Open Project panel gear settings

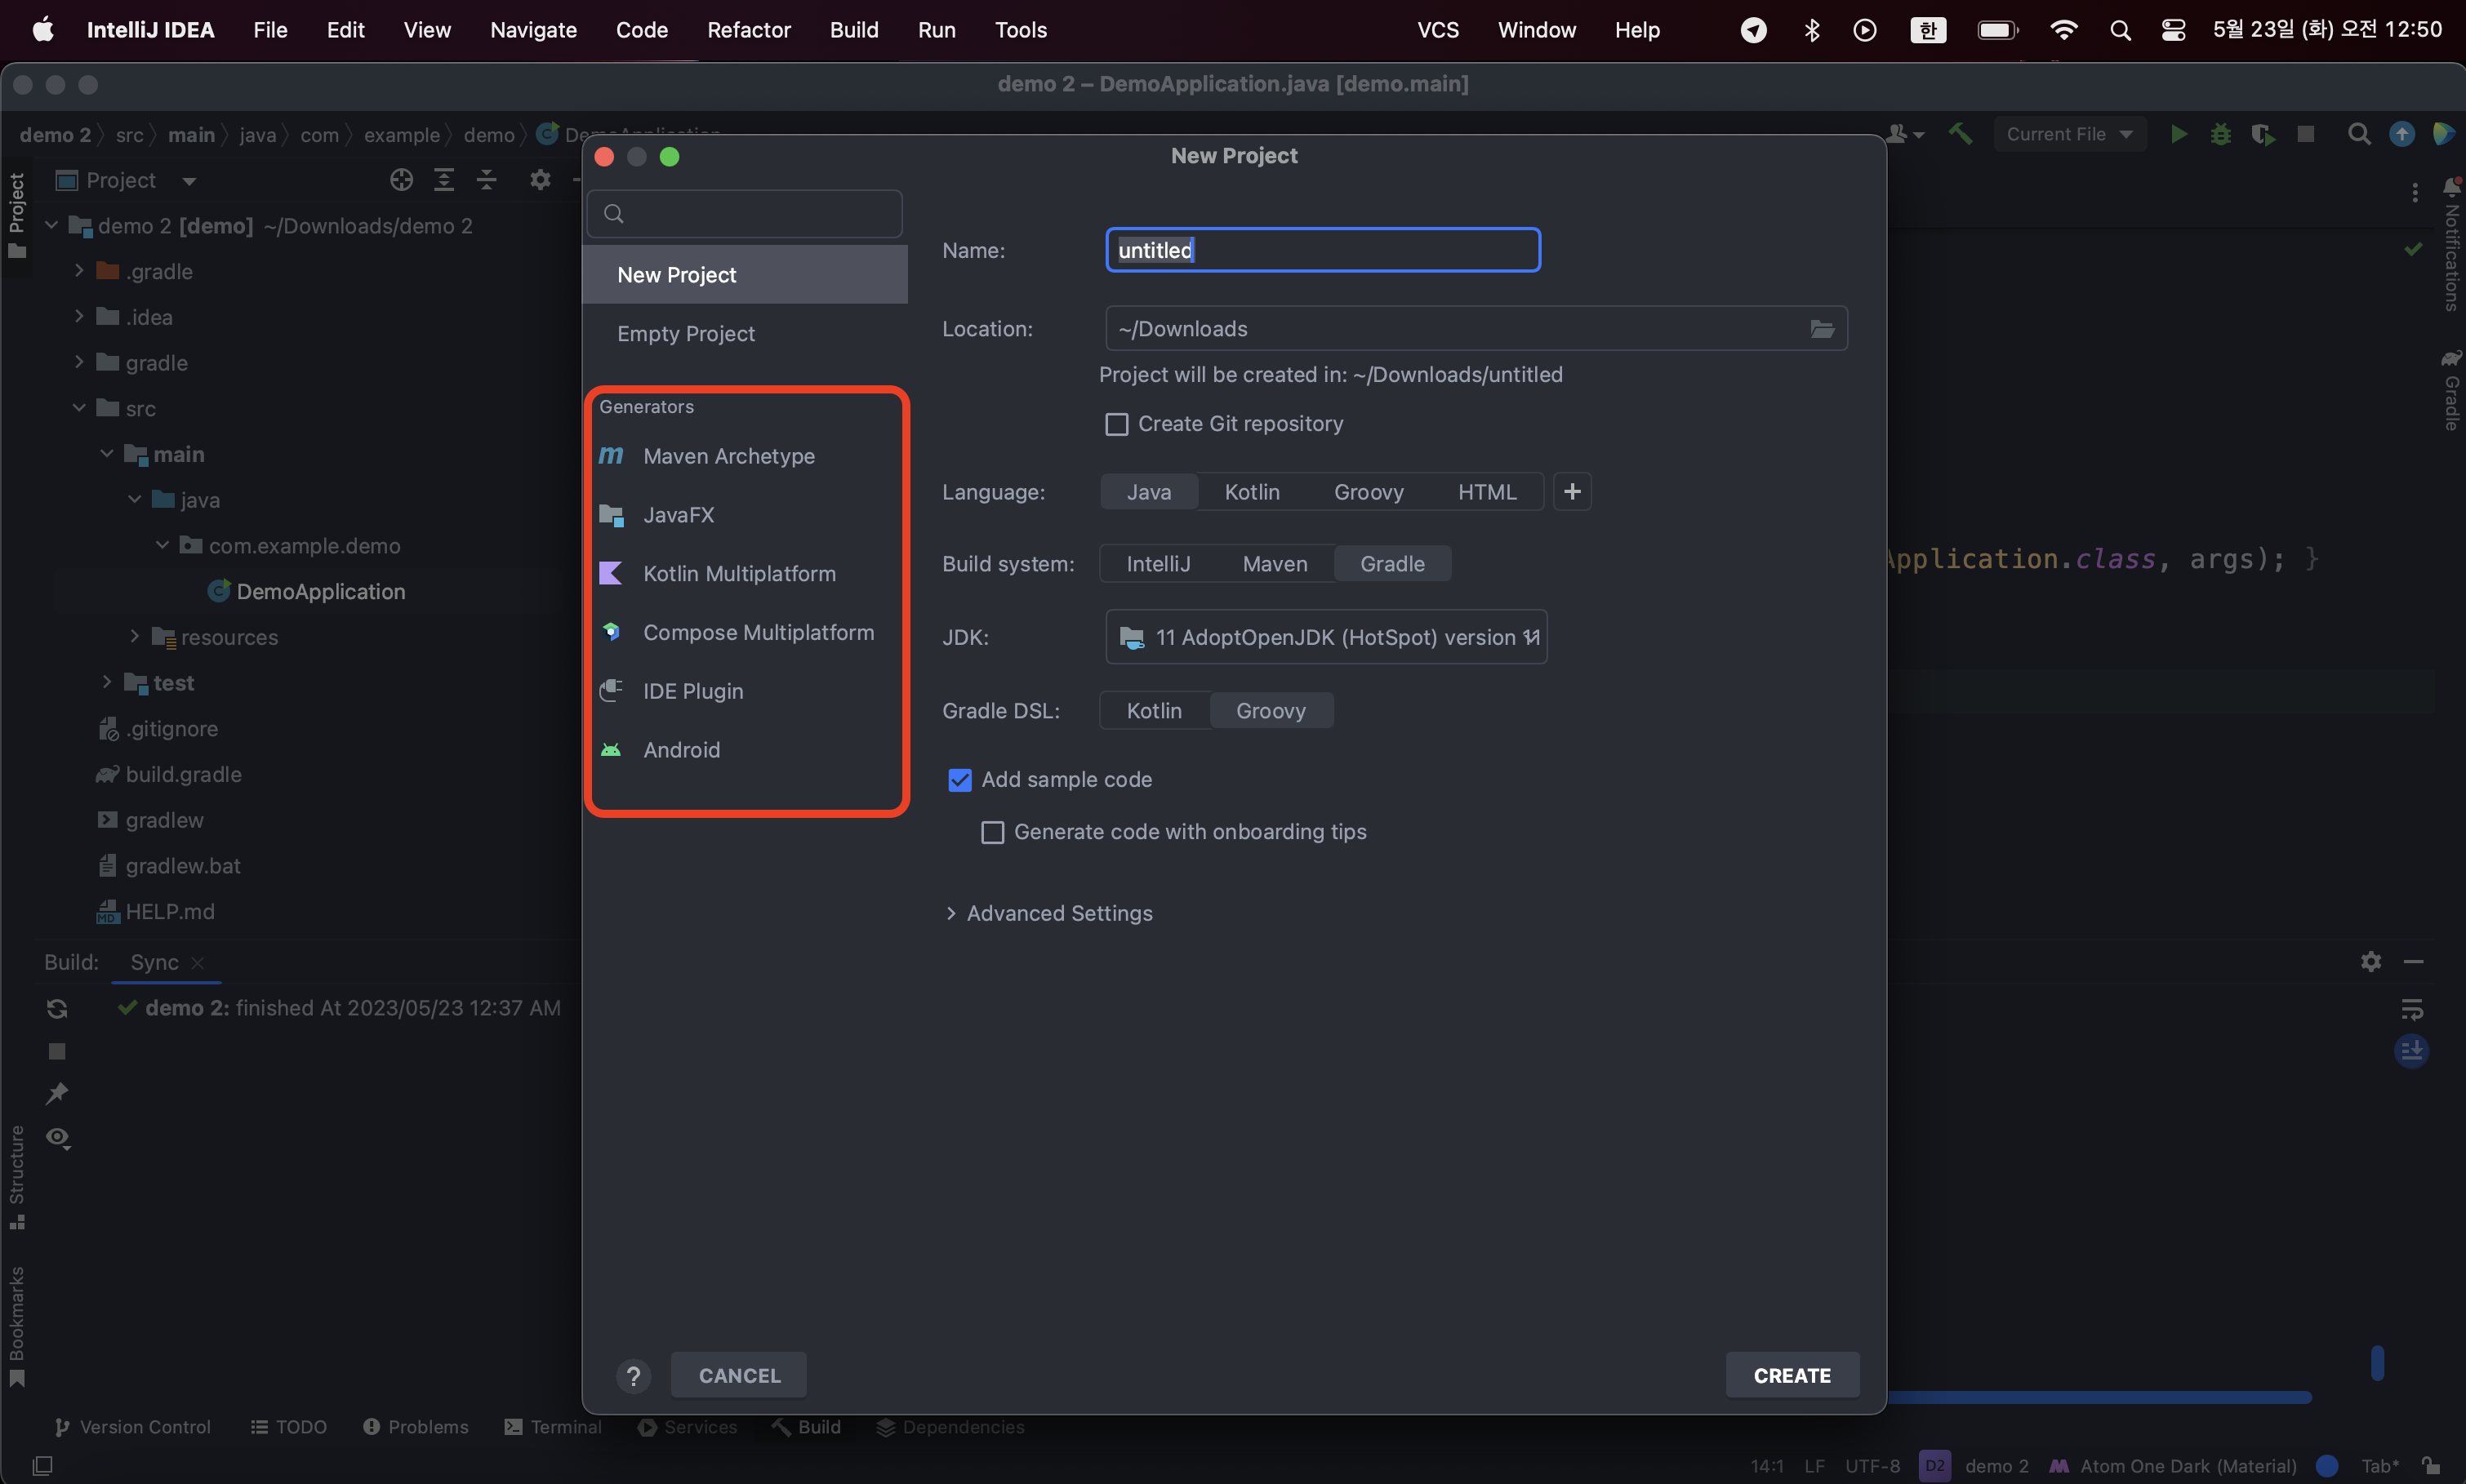[540, 180]
